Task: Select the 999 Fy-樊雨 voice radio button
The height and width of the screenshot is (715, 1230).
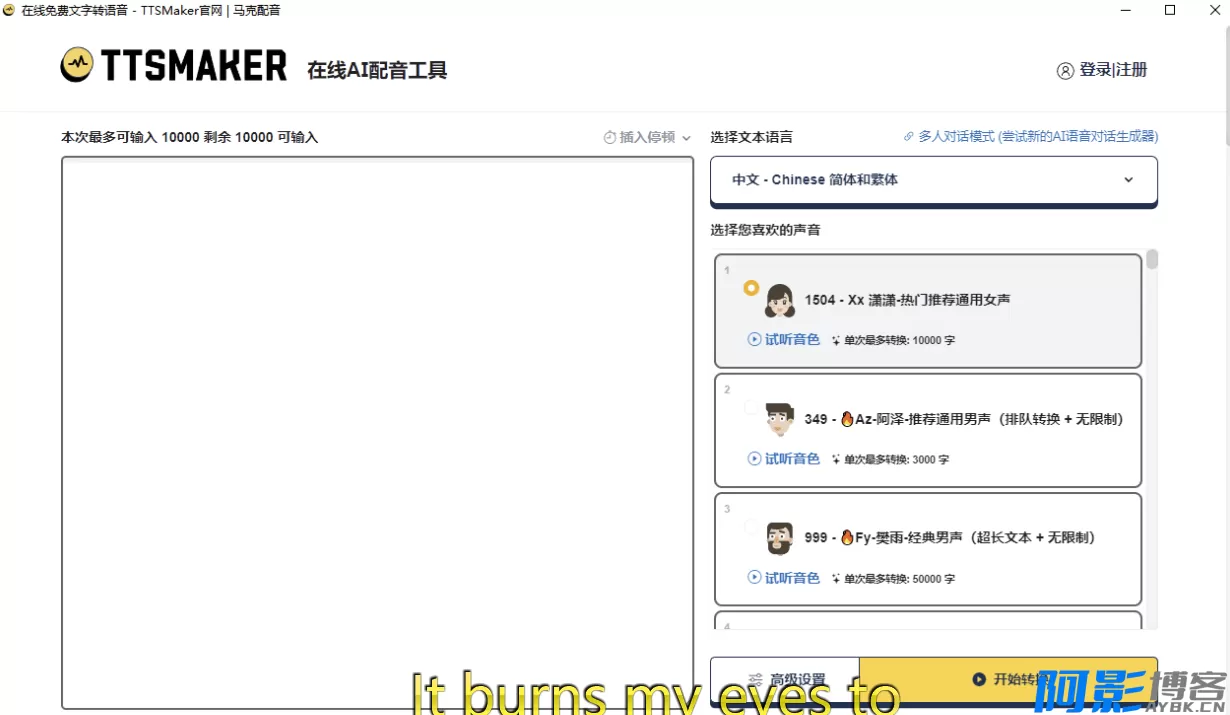Action: [751, 526]
